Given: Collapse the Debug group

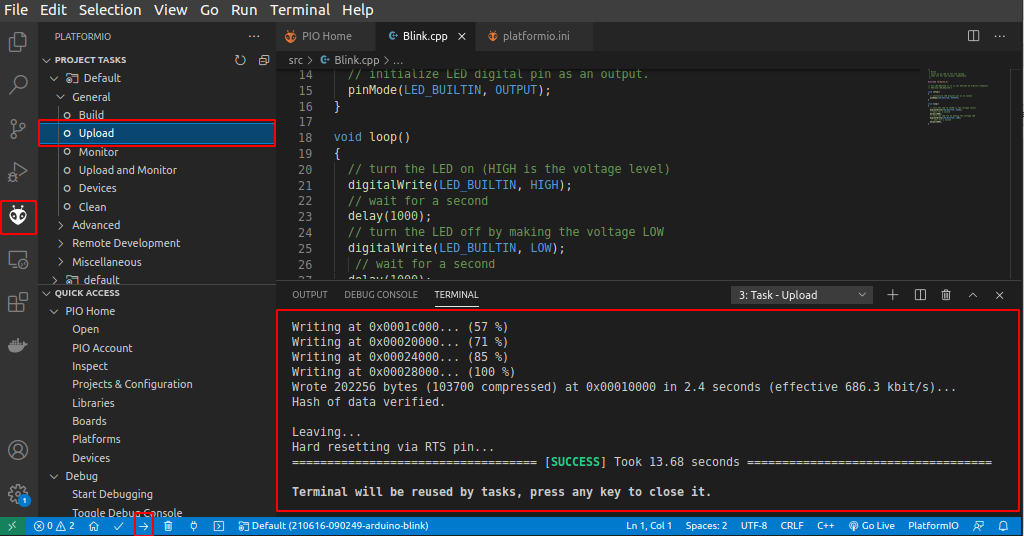Looking at the screenshot, I should click(x=54, y=477).
